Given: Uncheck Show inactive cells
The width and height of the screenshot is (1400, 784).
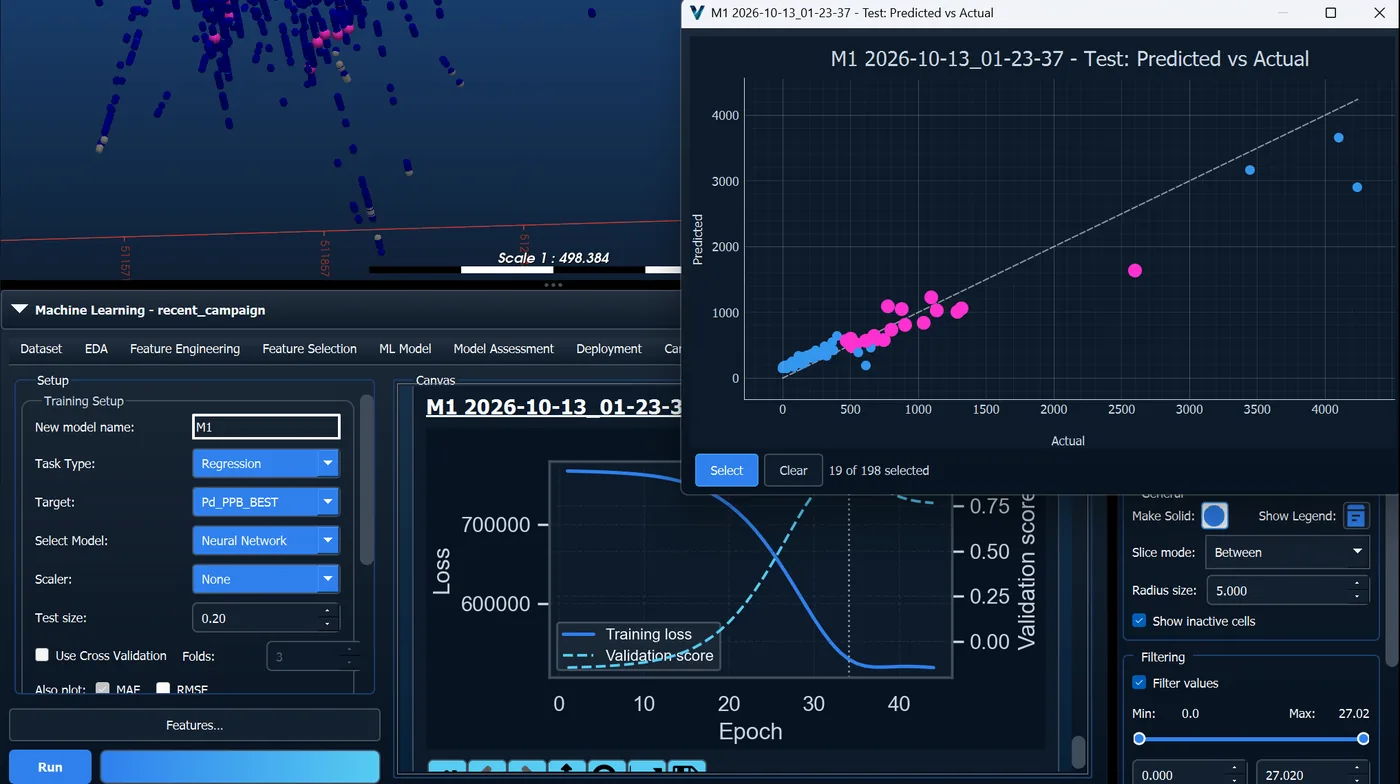Looking at the screenshot, I should tap(1139, 621).
